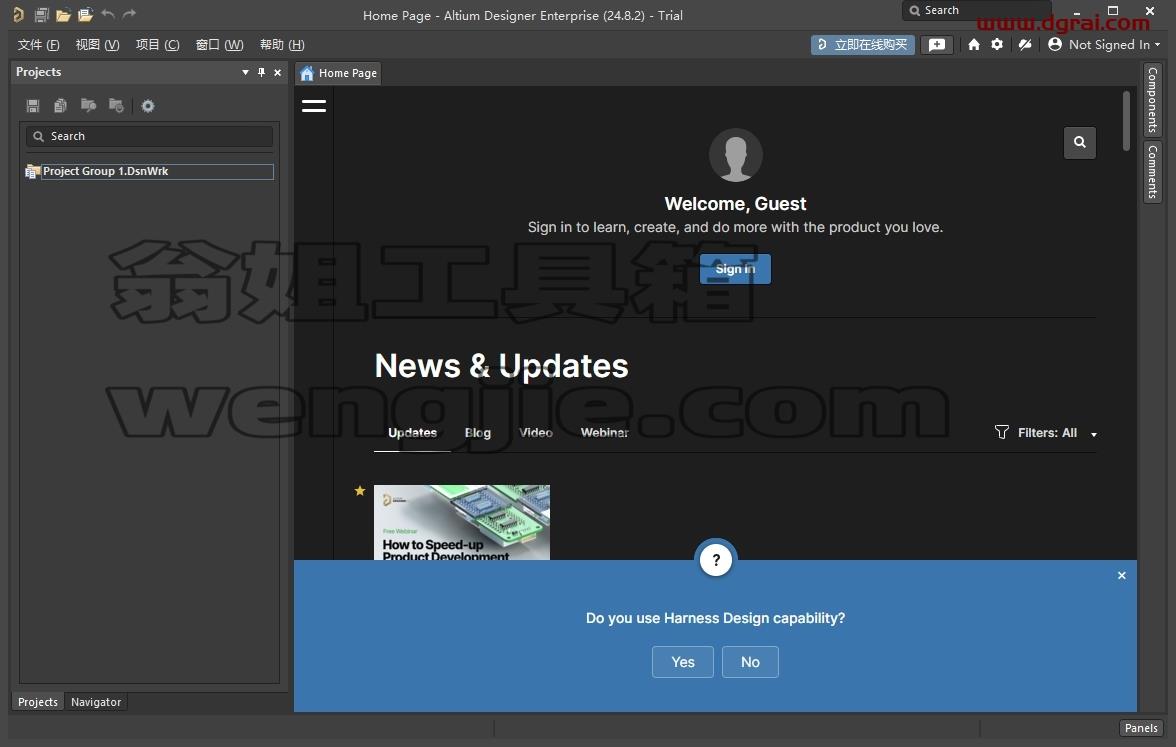1176x747 pixels.
Task: Switch to the Blog news tab
Action: point(478,433)
